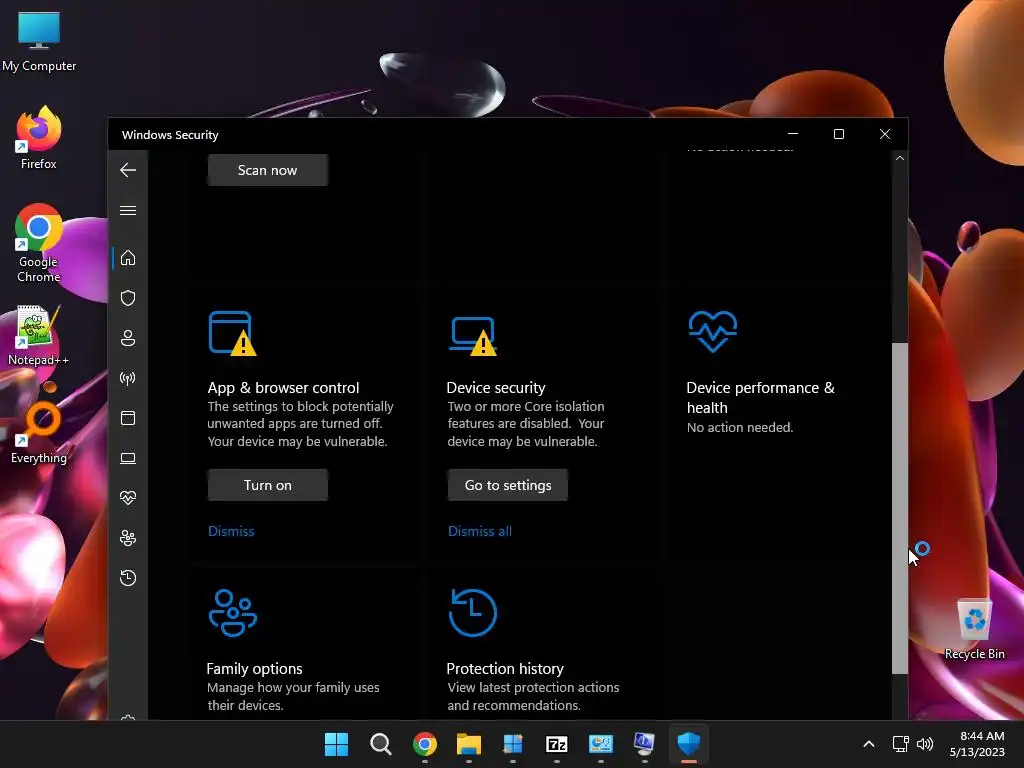Select the Everything search desktop icon

(x=39, y=433)
